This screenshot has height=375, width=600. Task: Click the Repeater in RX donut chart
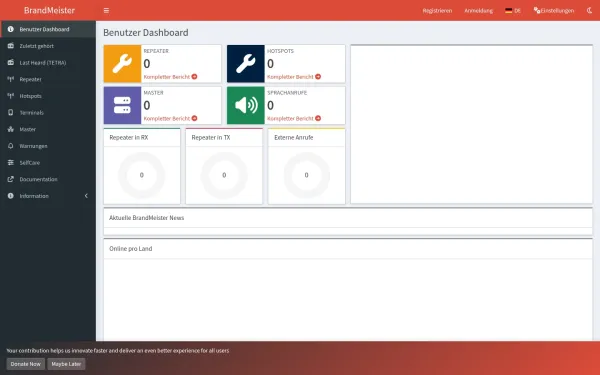click(x=142, y=175)
